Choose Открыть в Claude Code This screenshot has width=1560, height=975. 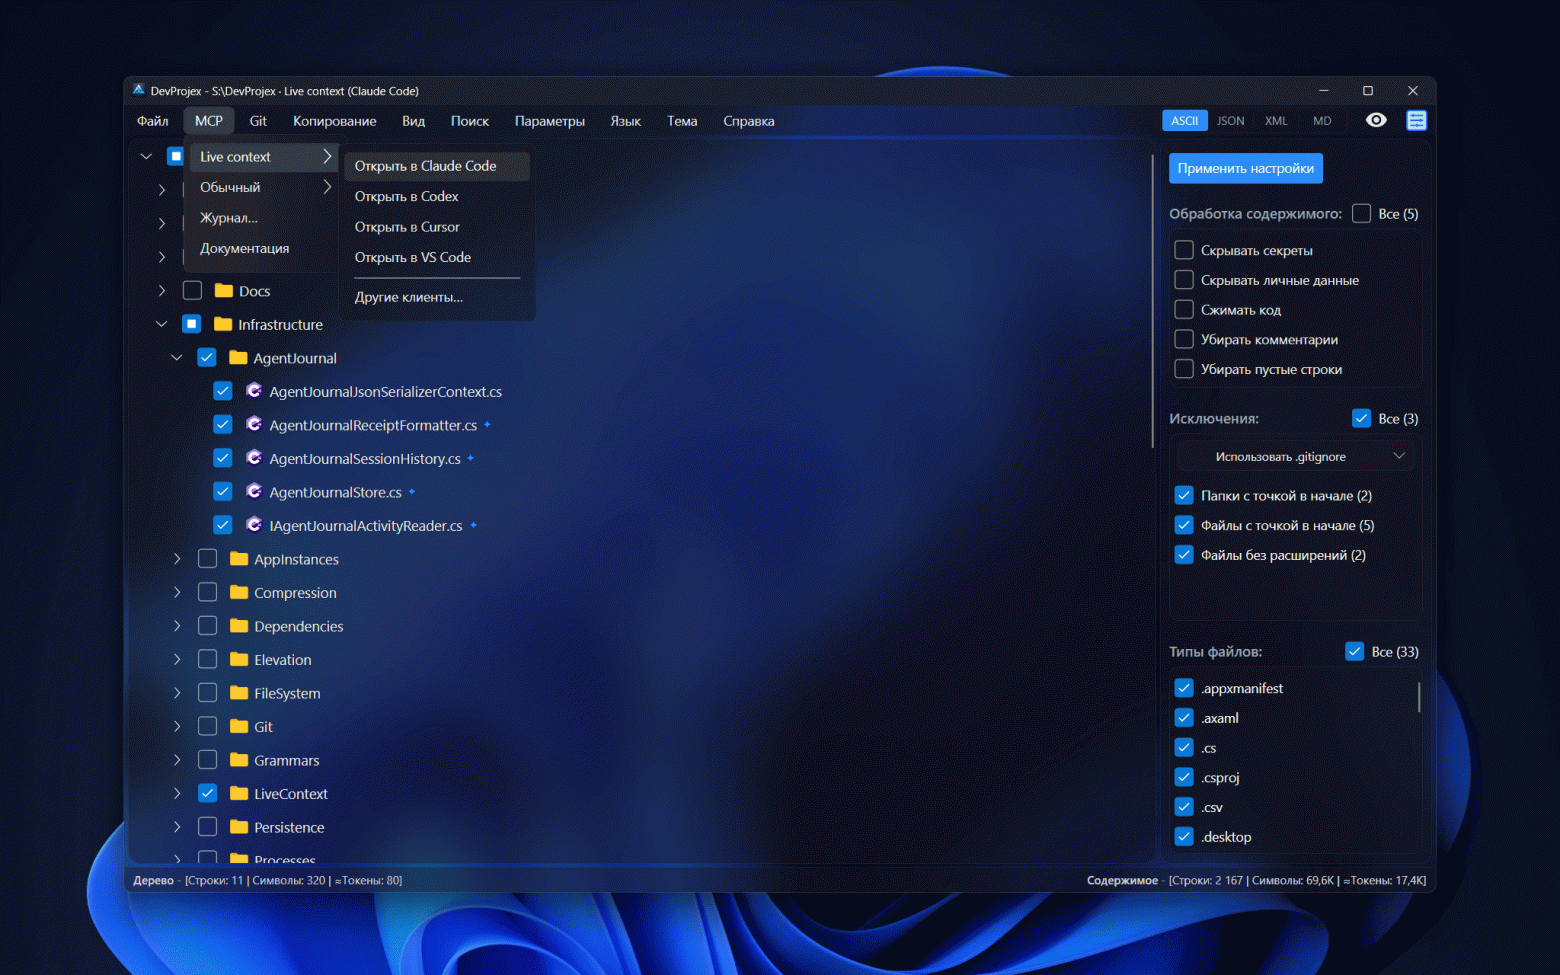(x=437, y=166)
